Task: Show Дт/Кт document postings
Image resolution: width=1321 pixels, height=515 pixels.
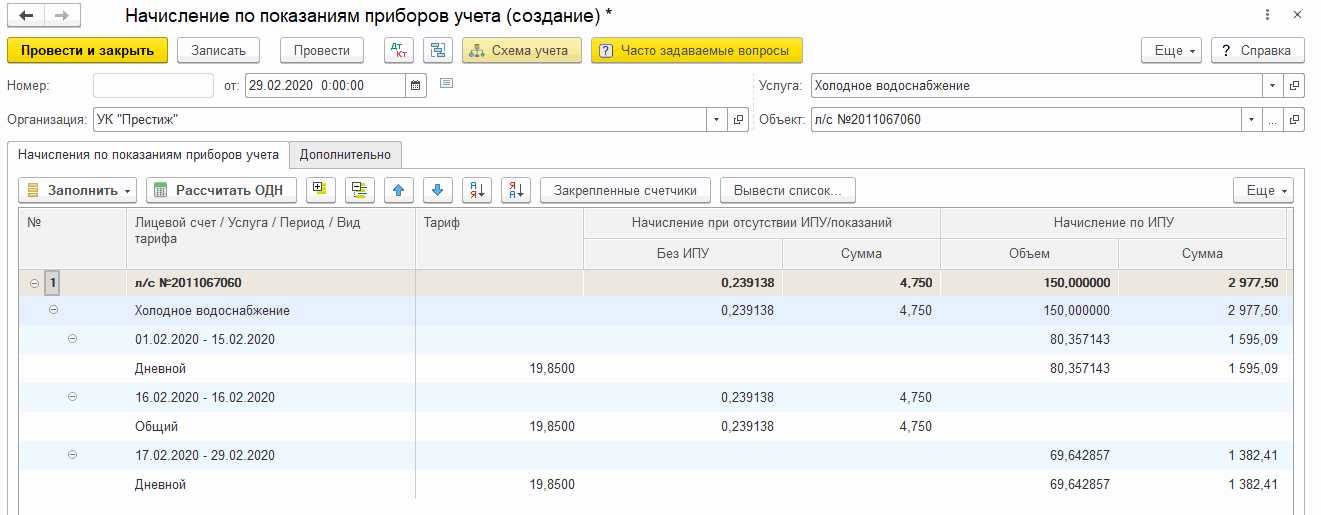Action: 399,50
